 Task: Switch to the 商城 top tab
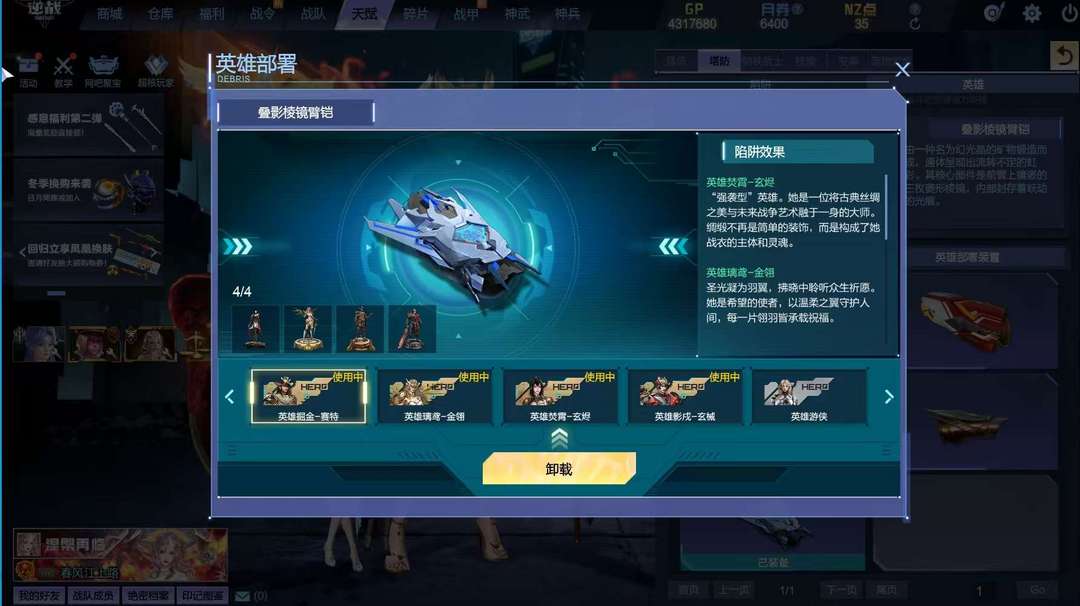click(110, 13)
